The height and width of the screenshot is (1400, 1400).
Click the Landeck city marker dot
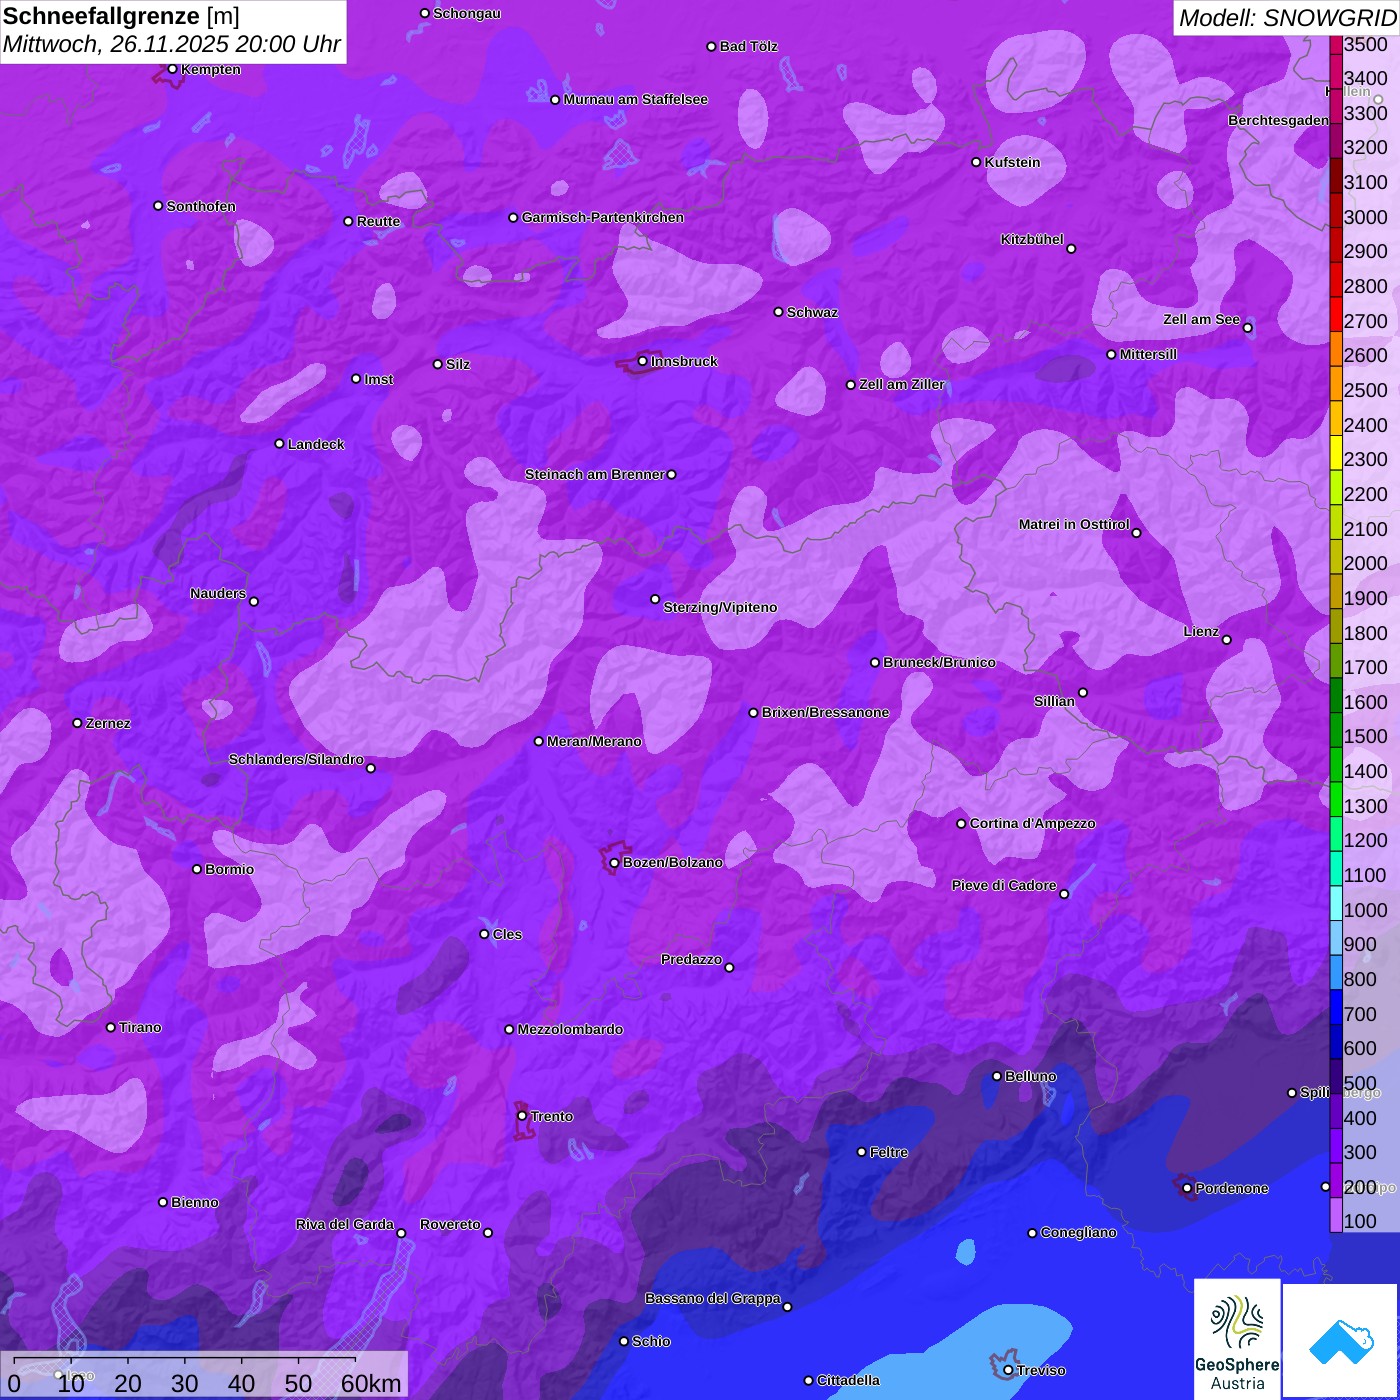pyautogui.click(x=279, y=444)
